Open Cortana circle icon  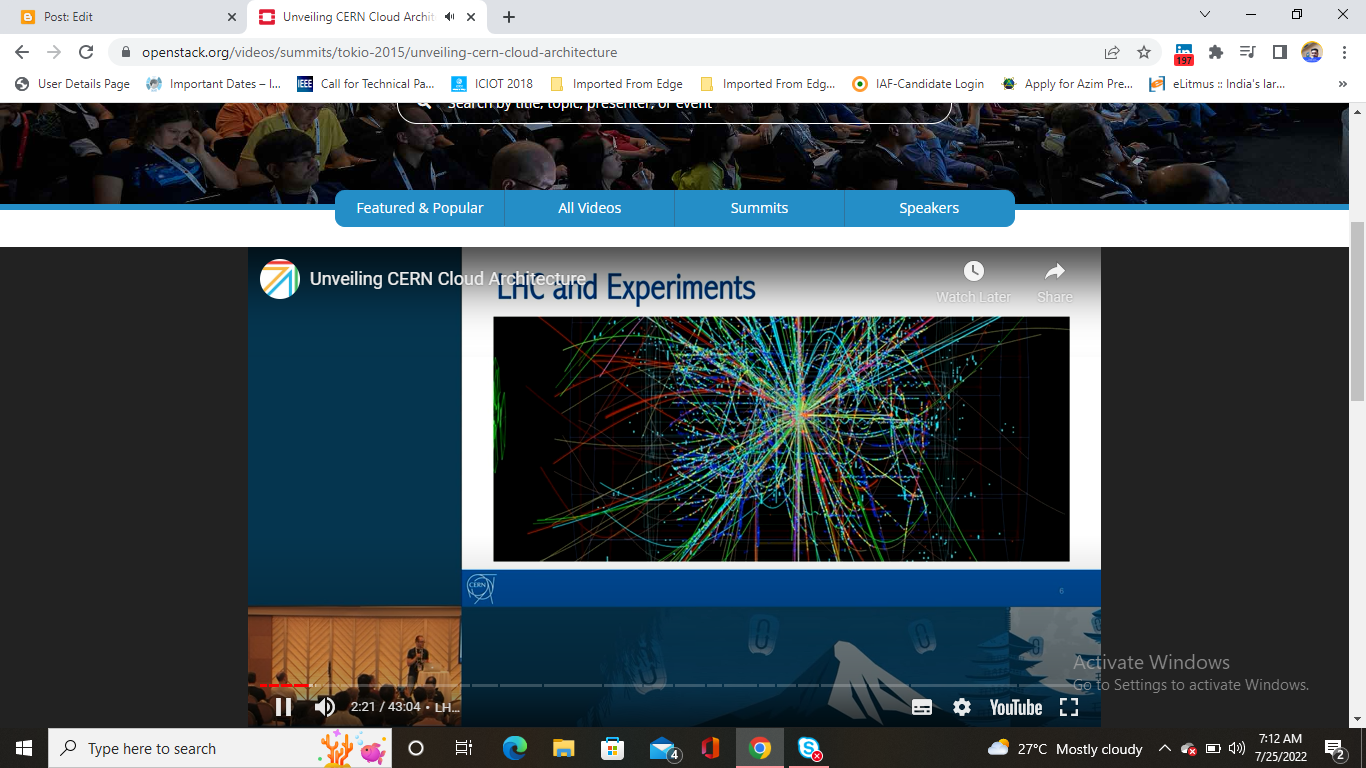tap(416, 748)
